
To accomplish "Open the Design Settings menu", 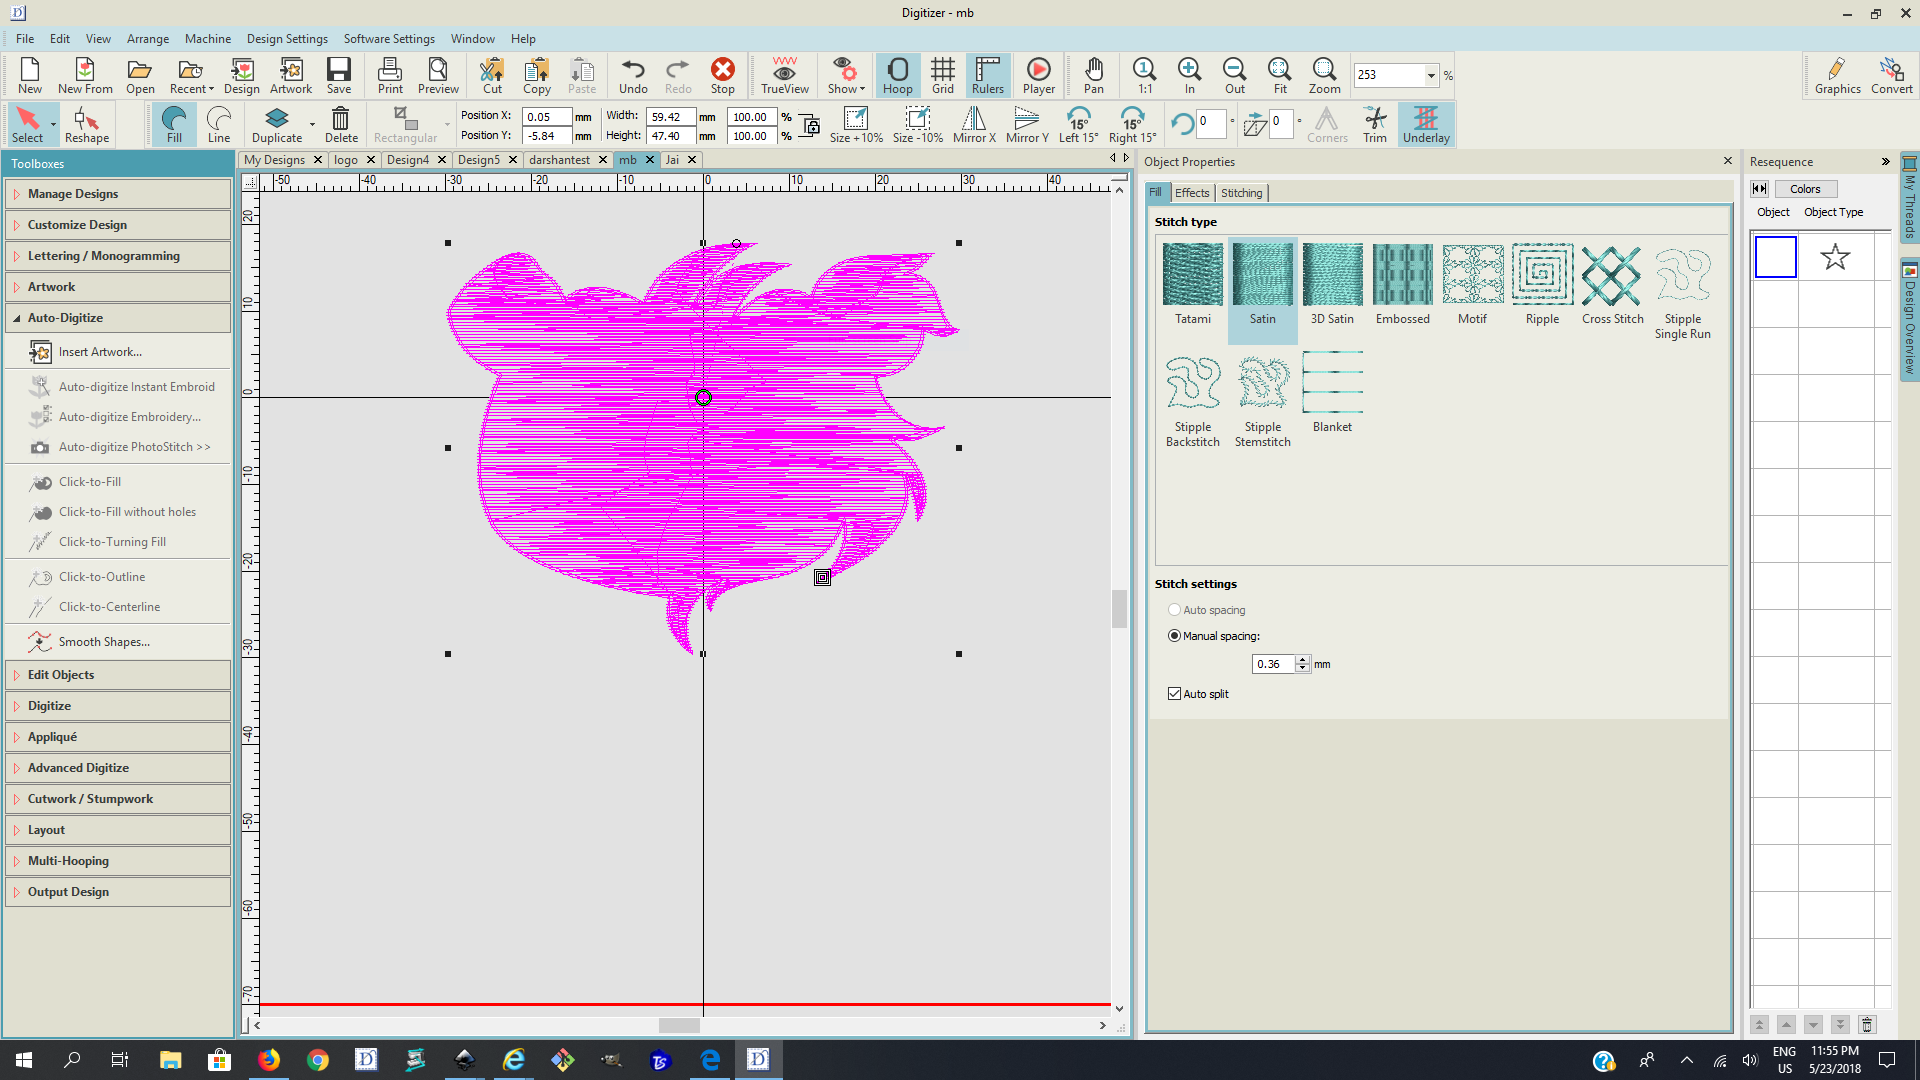I will point(287,39).
